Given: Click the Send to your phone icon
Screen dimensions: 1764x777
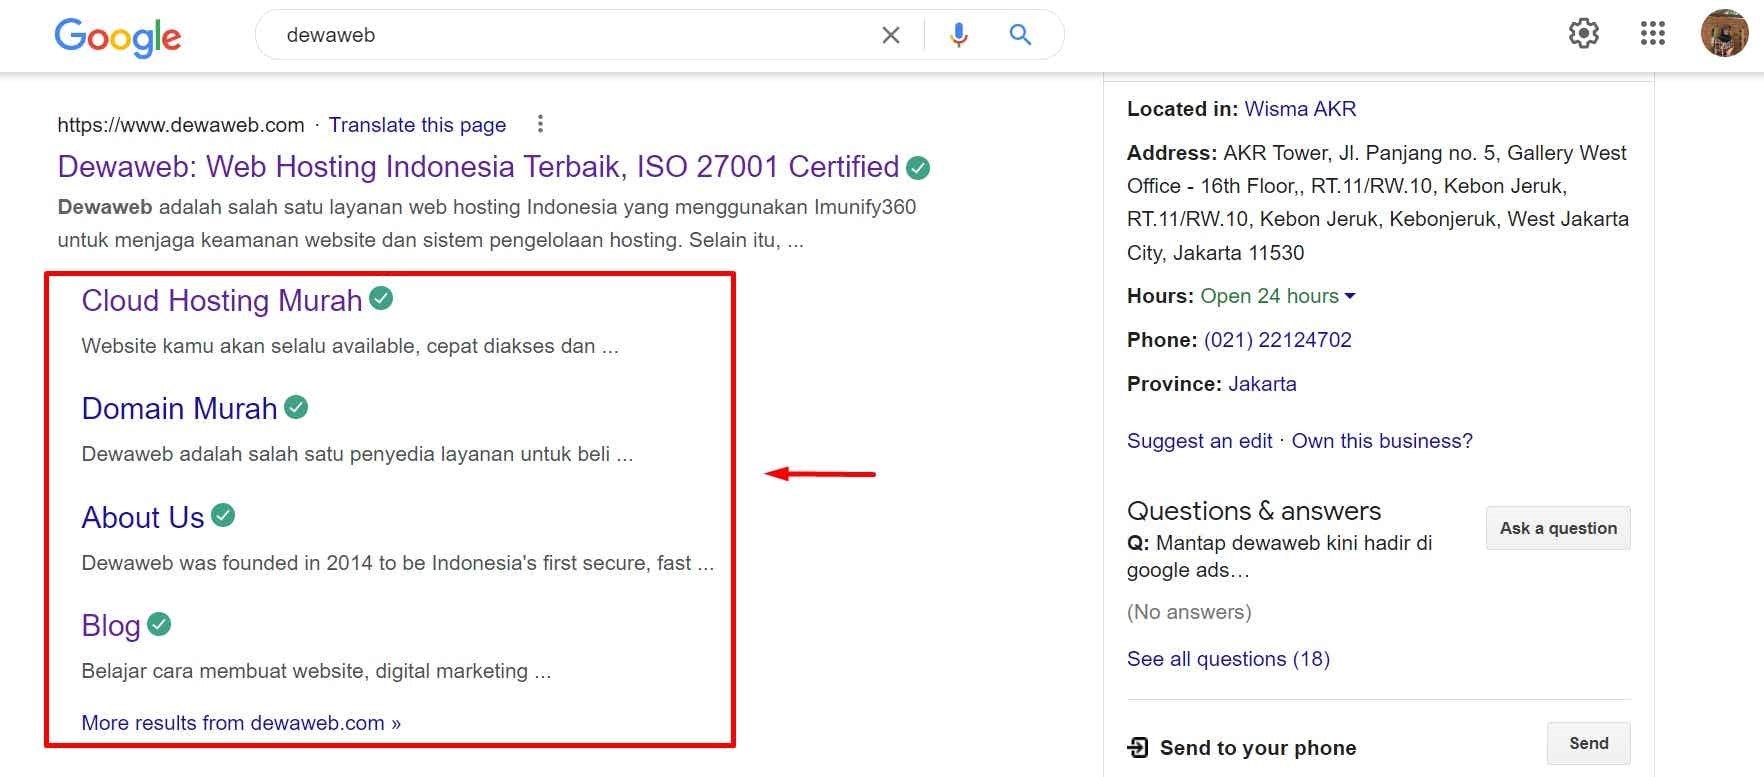Looking at the screenshot, I should (x=1138, y=747).
